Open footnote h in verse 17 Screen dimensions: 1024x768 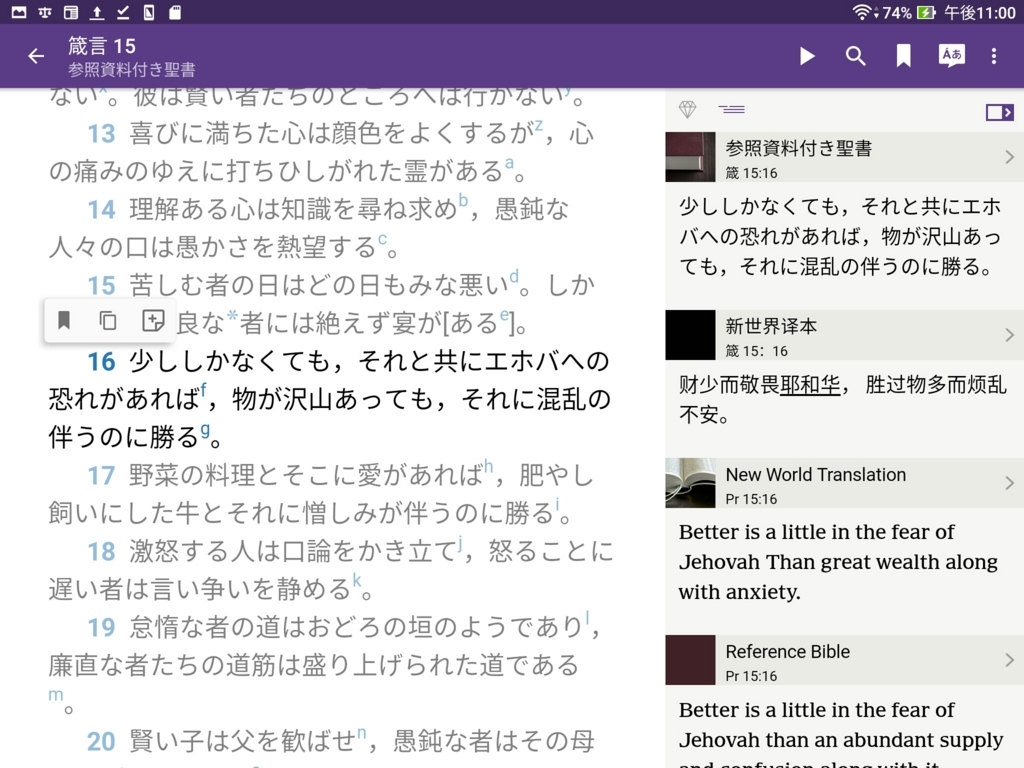488,466
